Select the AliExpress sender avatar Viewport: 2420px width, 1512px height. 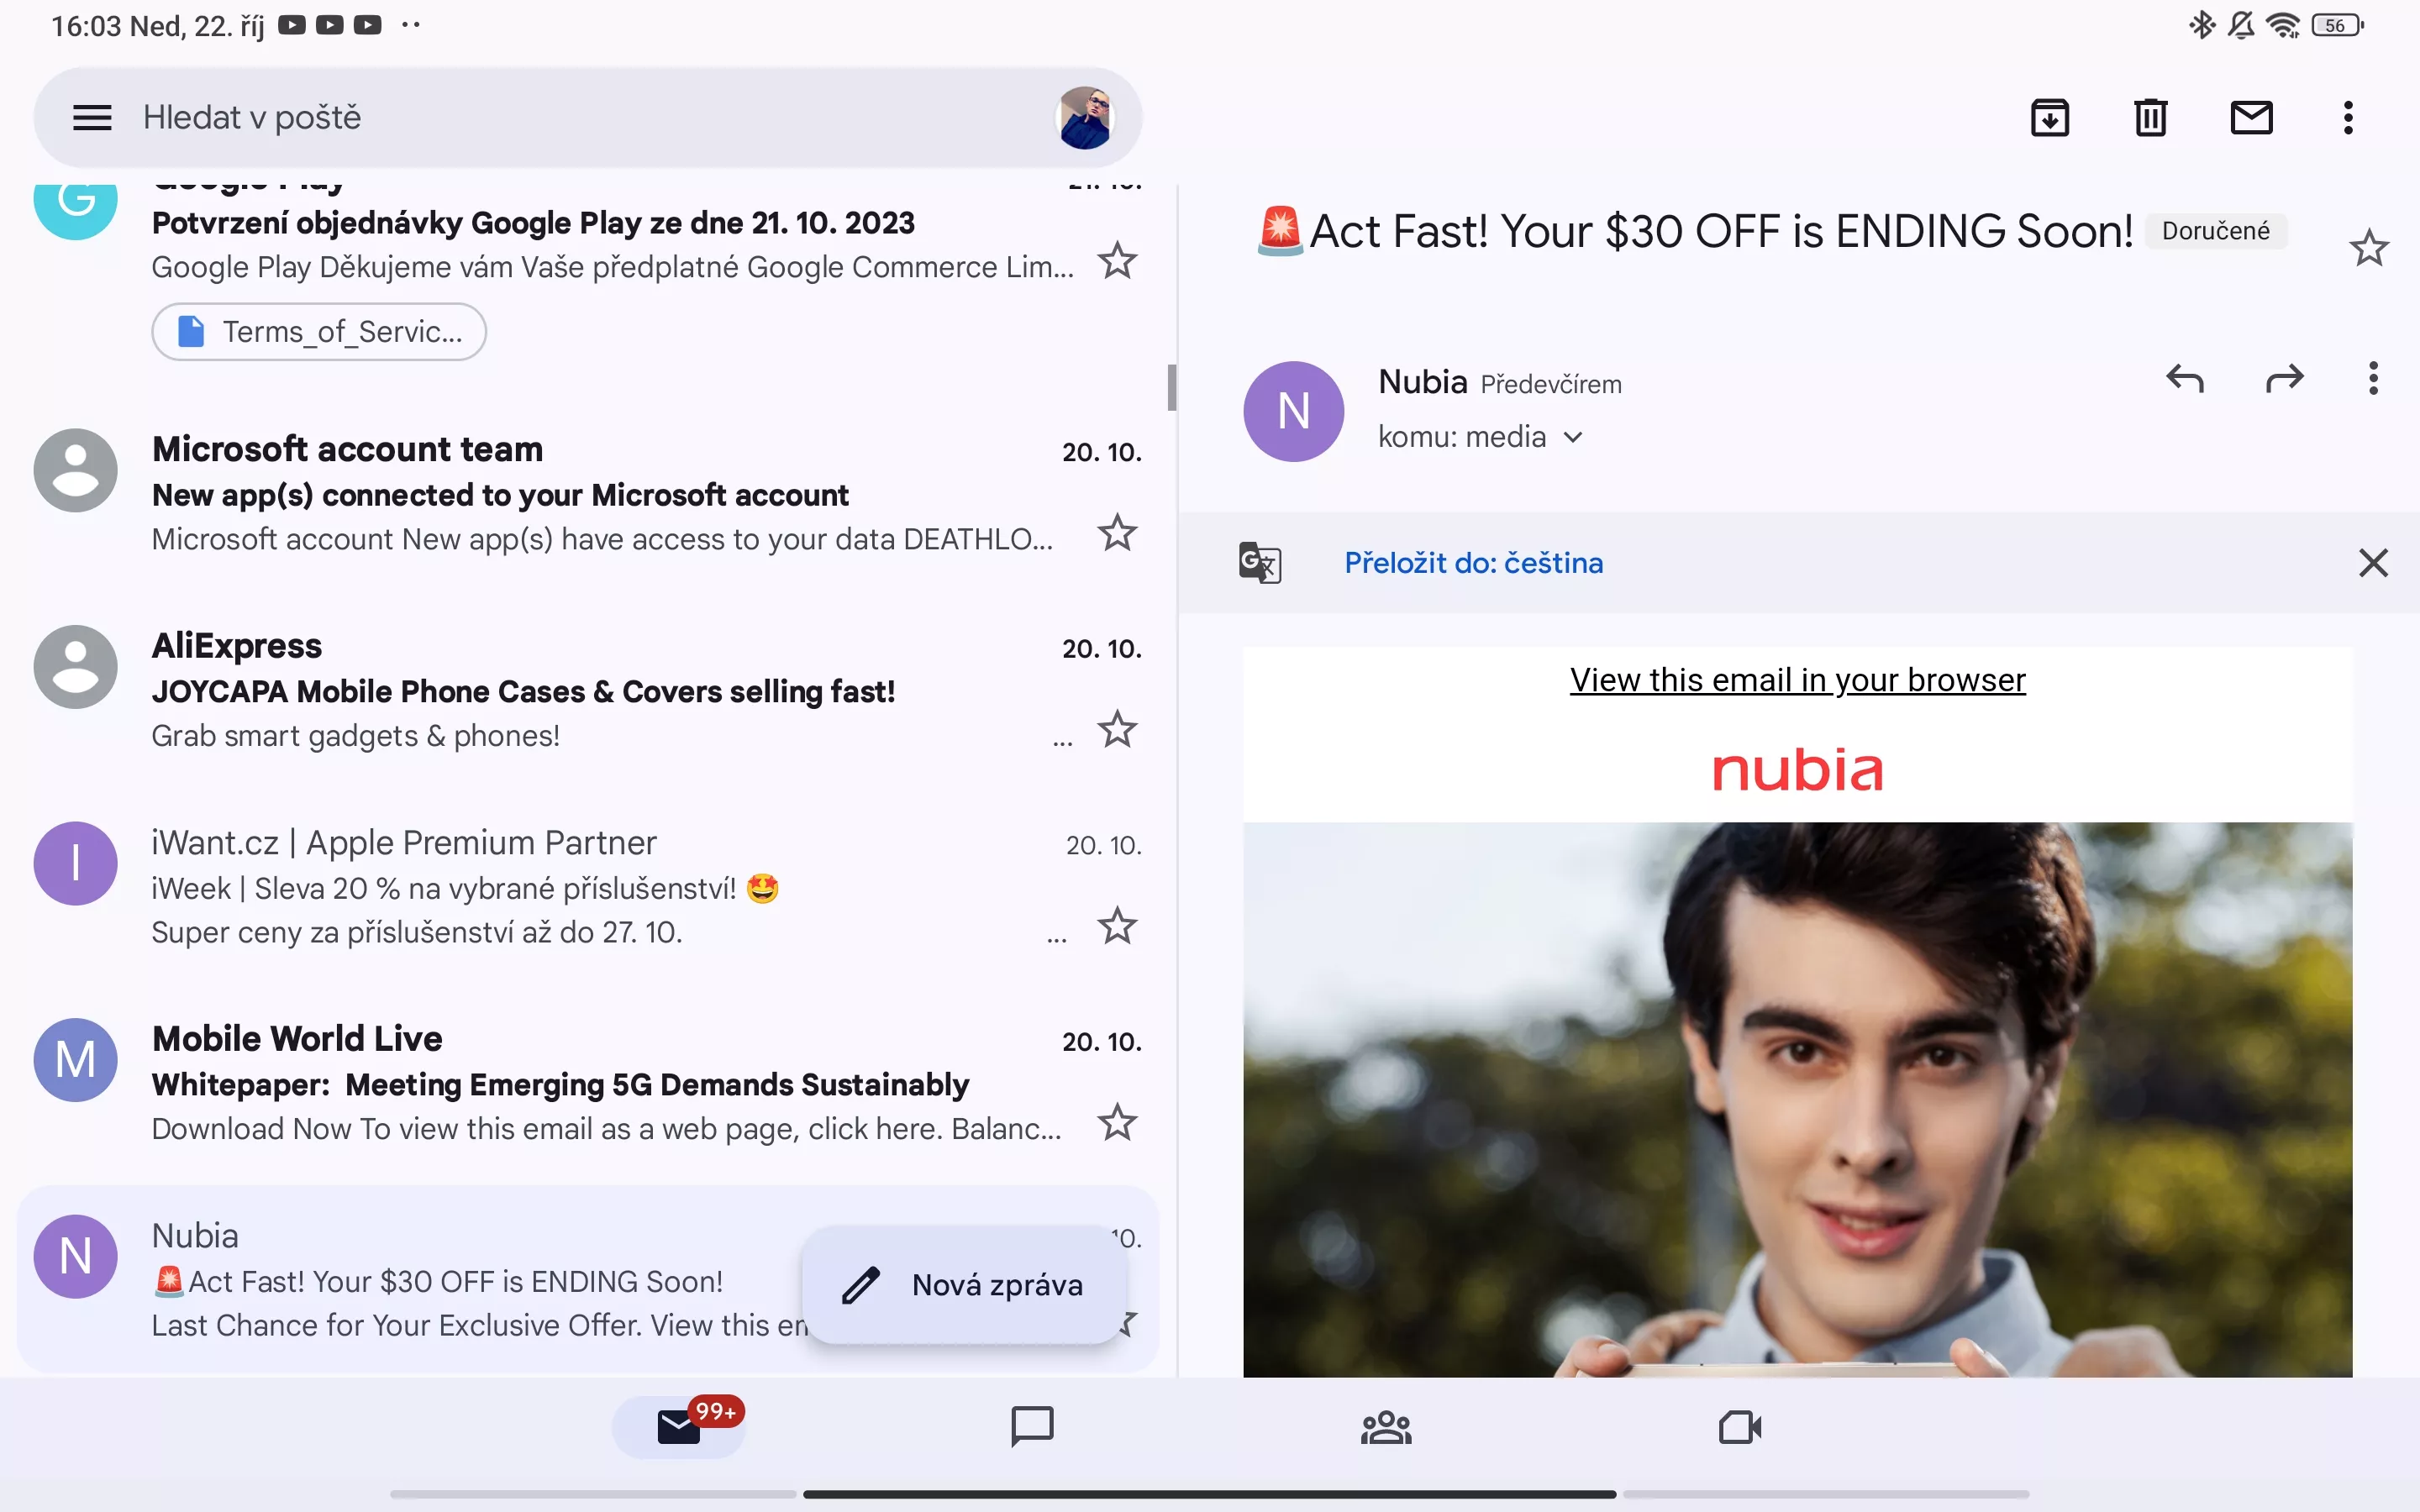76,667
